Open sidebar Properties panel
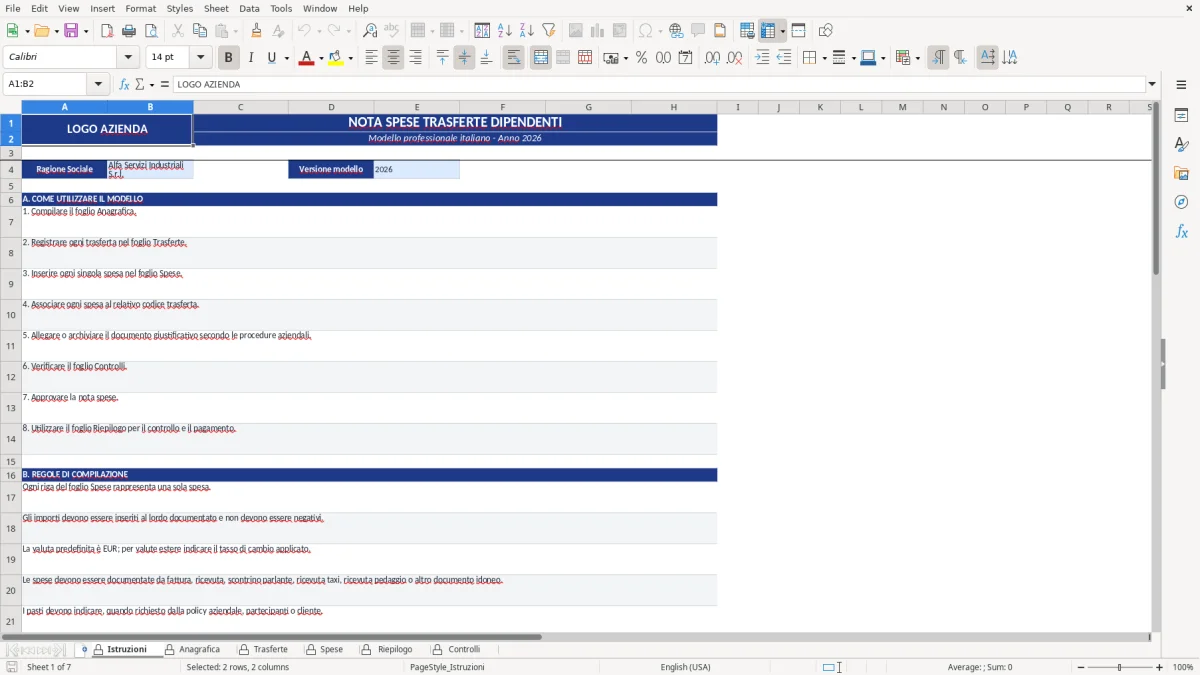Image resolution: width=1200 pixels, height=675 pixels. coord(1181,116)
